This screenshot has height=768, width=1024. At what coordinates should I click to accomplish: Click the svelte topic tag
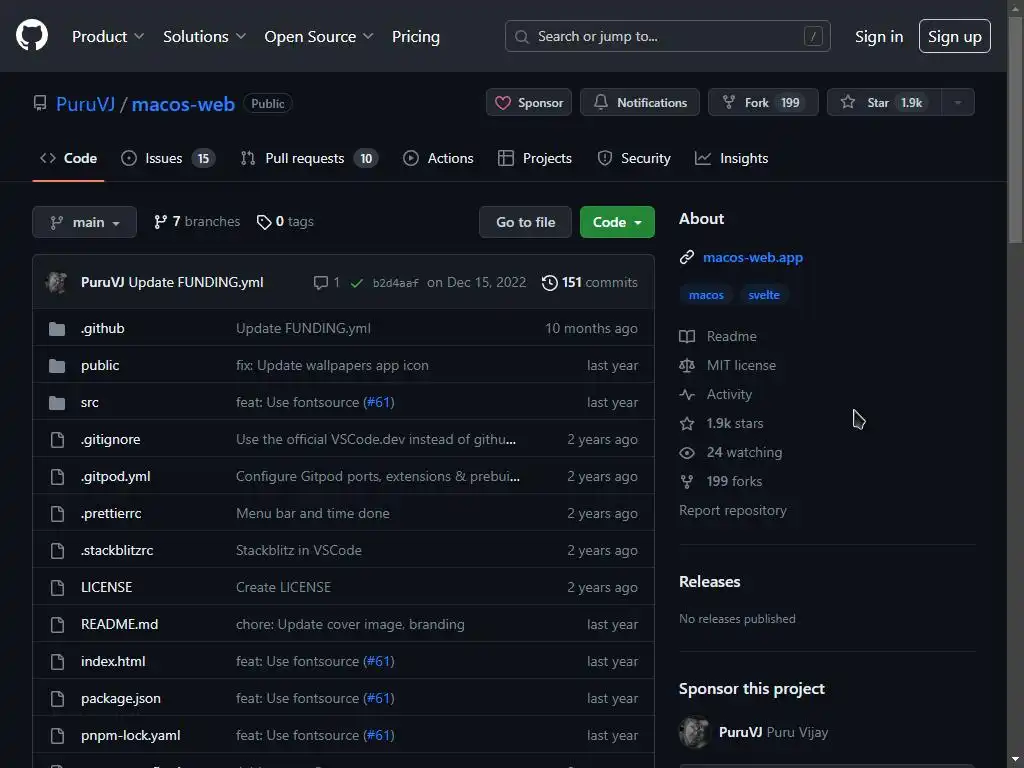[x=763, y=295]
